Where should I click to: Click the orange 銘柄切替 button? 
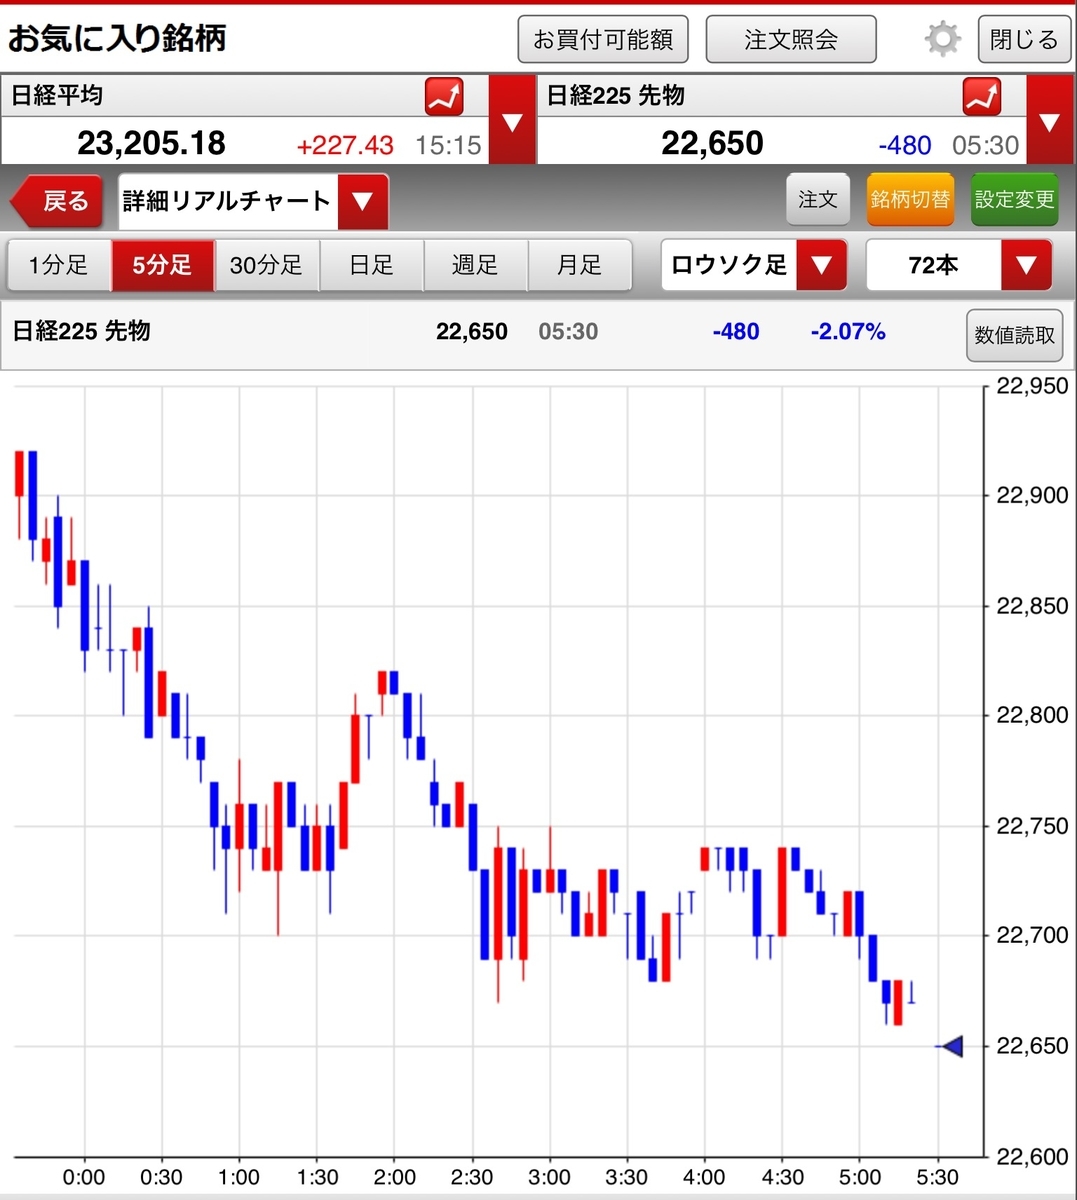point(910,200)
